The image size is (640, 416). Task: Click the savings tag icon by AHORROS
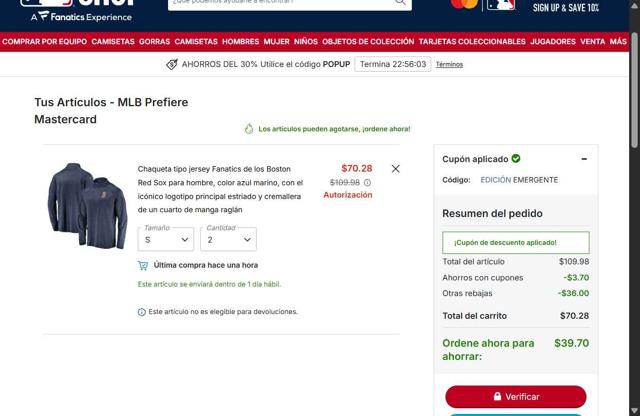point(172,65)
